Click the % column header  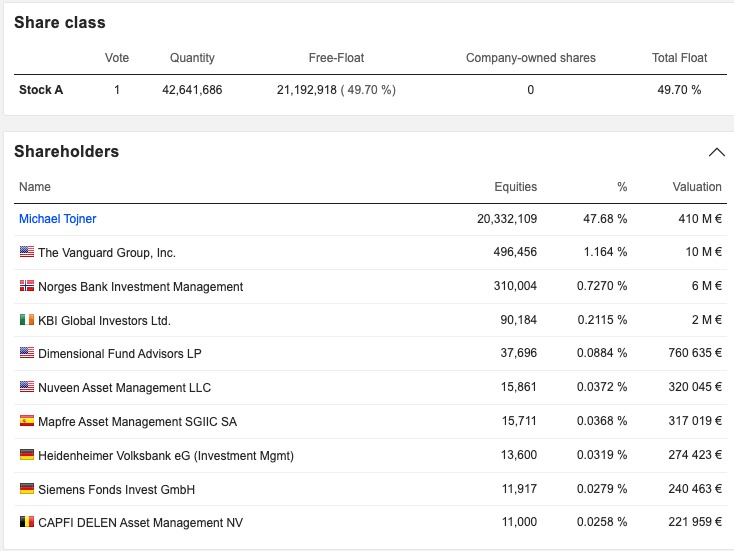(x=622, y=187)
